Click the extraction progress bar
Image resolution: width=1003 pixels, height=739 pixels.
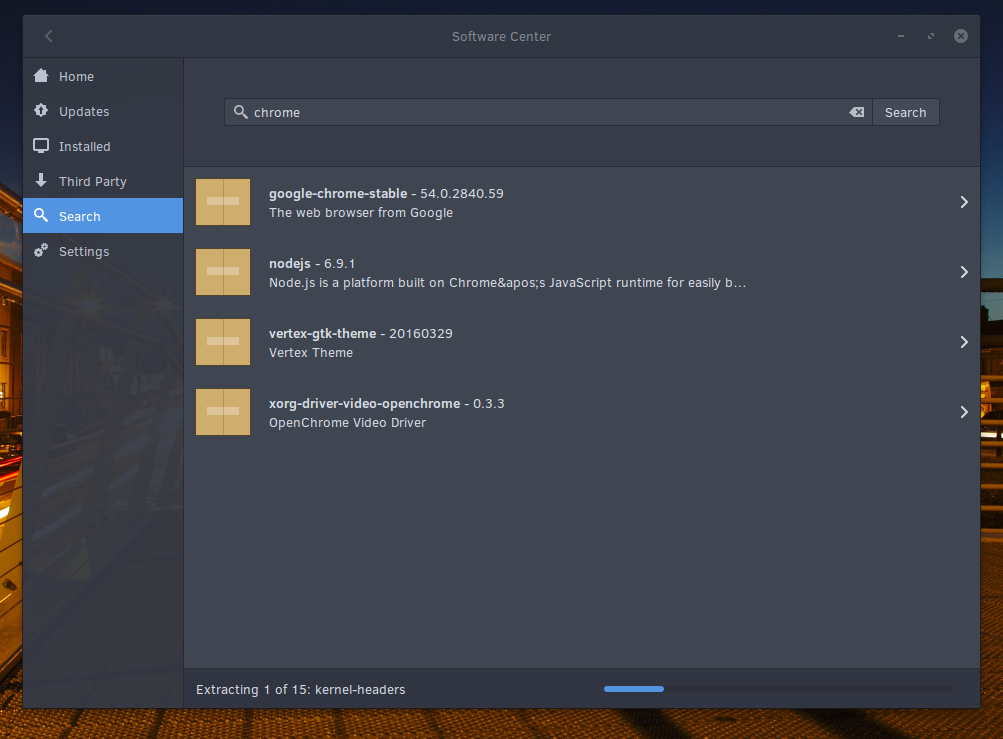click(778, 689)
